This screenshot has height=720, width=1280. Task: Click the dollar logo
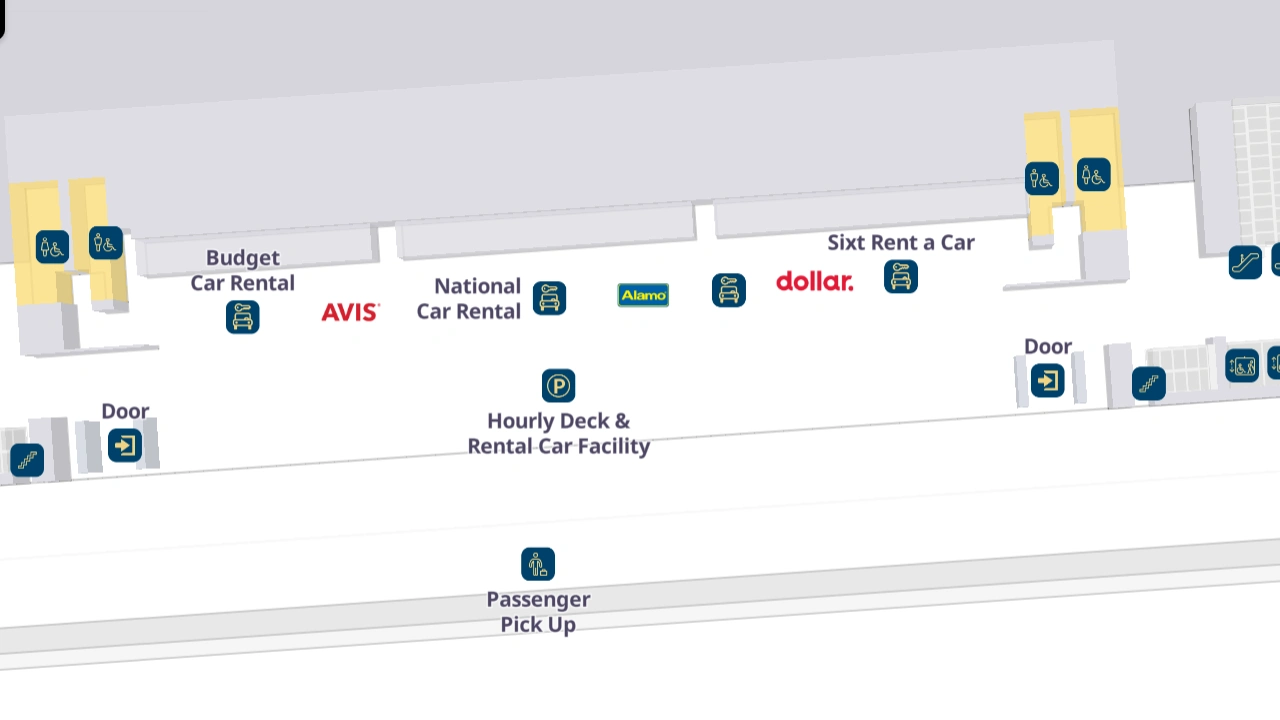pyautogui.click(x=815, y=281)
